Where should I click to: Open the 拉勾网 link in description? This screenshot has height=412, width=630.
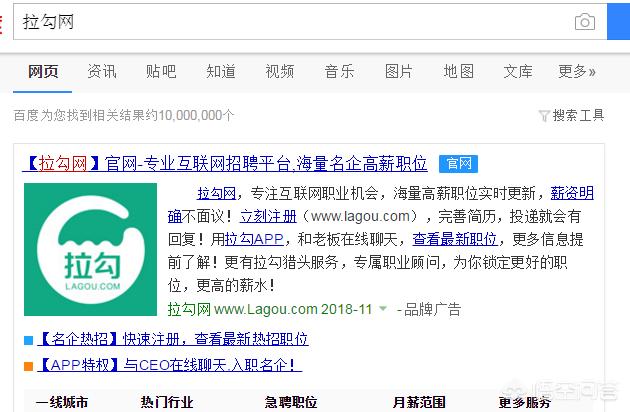[x=216, y=194]
